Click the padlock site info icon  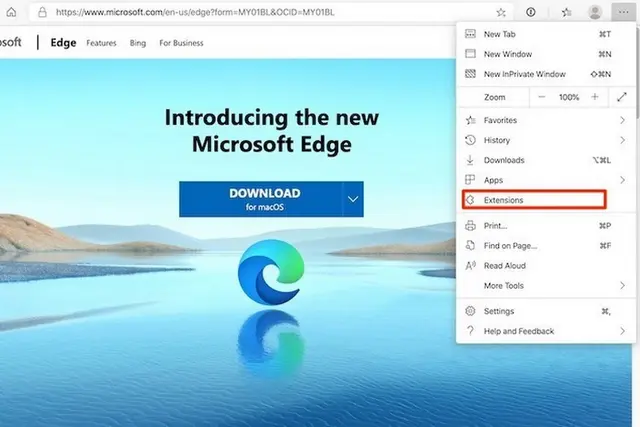(42, 12)
